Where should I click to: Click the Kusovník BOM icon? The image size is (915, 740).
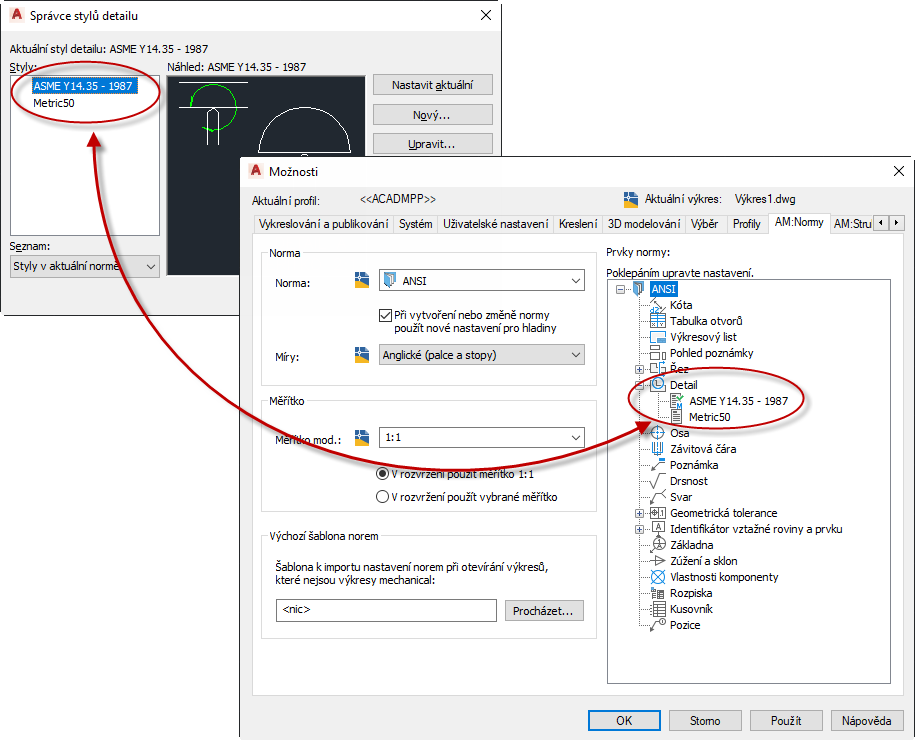pyautogui.click(x=658, y=609)
